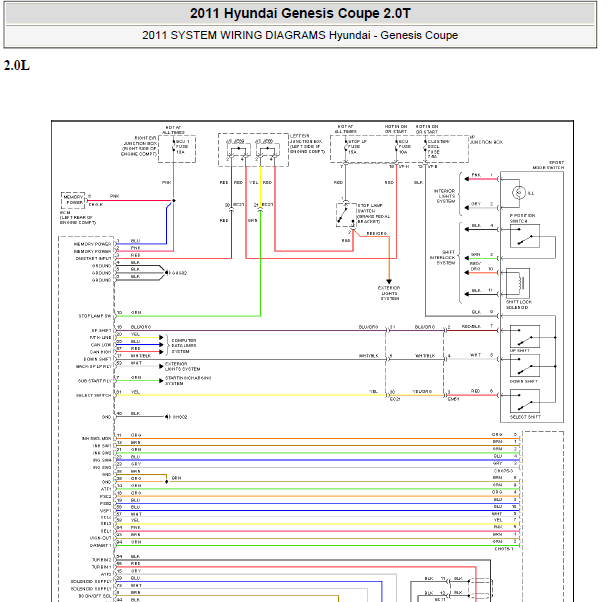Viewport: 608px width, 602px height.
Task: Click the 'SELECT SWITCH' pin label
Action: click(x=93, y=395)
